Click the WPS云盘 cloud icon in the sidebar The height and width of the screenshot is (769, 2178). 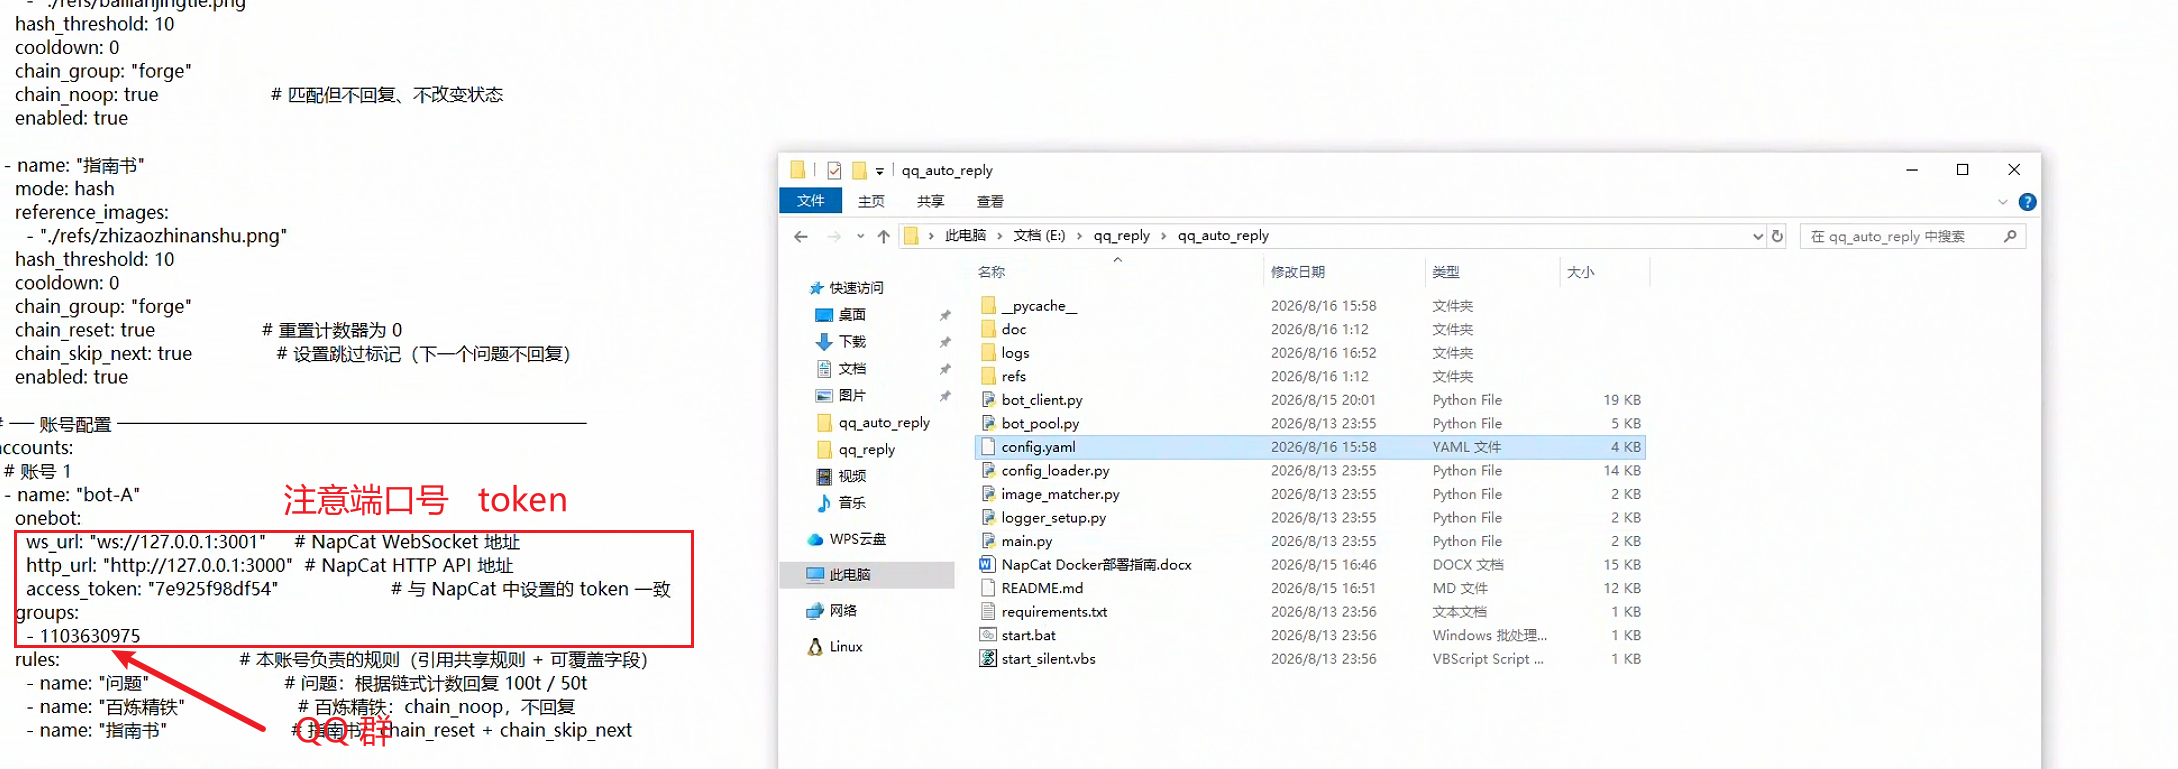click(815, 540)
